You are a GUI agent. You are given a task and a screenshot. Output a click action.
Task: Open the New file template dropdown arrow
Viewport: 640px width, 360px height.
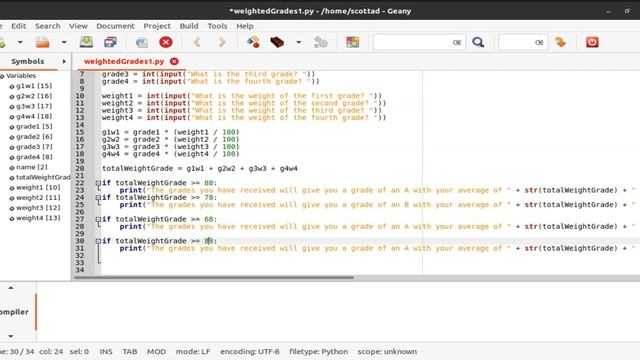(20, 42)
